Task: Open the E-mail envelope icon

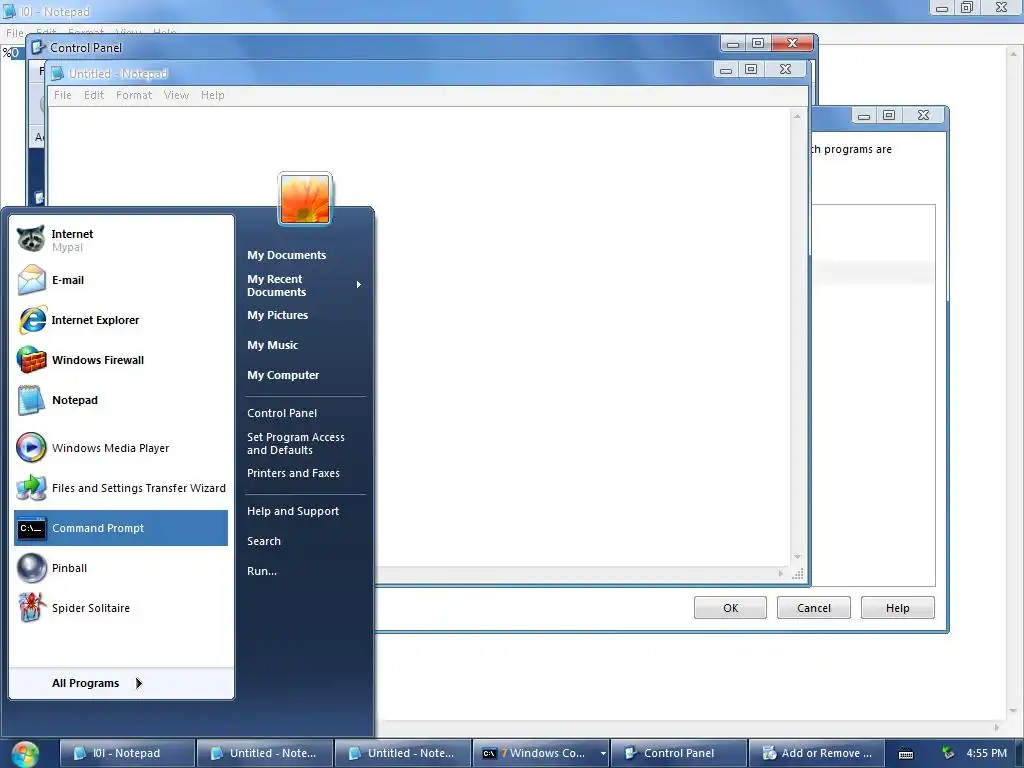Action: point(31,280)
